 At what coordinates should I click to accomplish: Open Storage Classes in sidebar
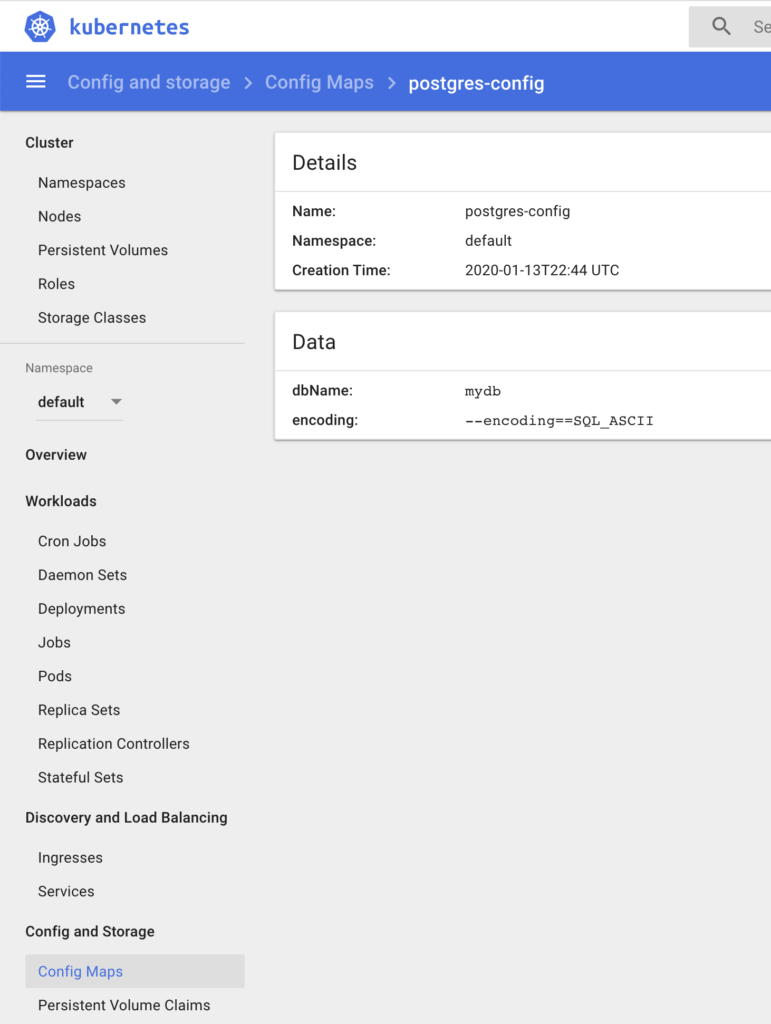pyautogui.click(x=92, y=318)
